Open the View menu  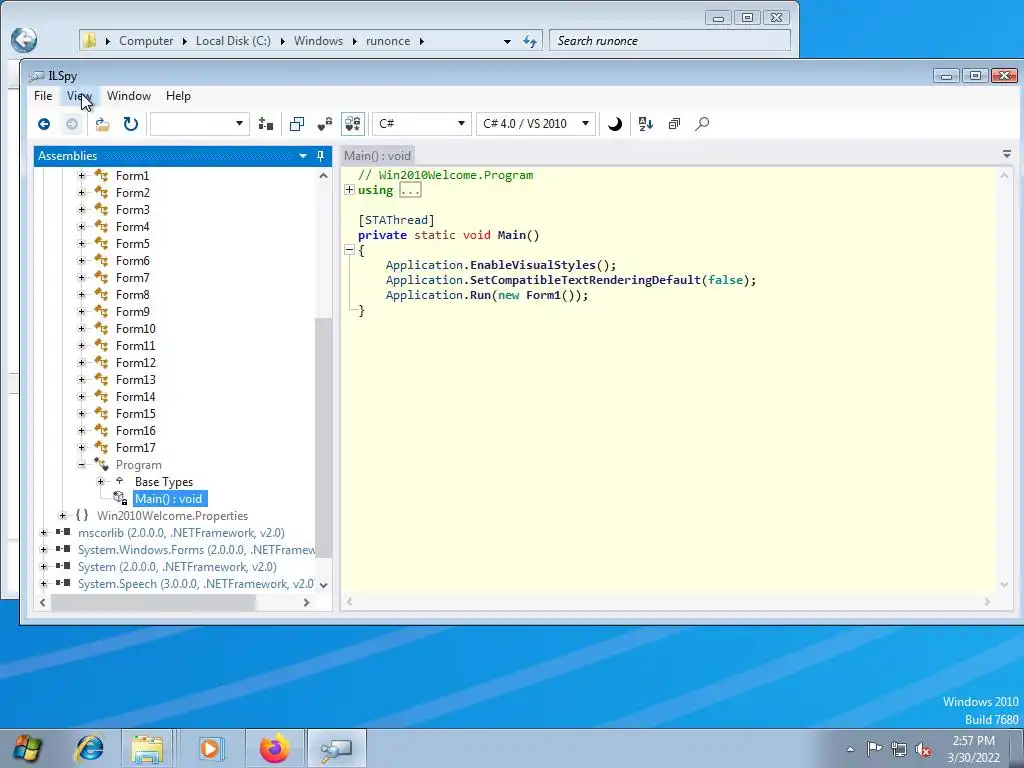pos(78,96)
